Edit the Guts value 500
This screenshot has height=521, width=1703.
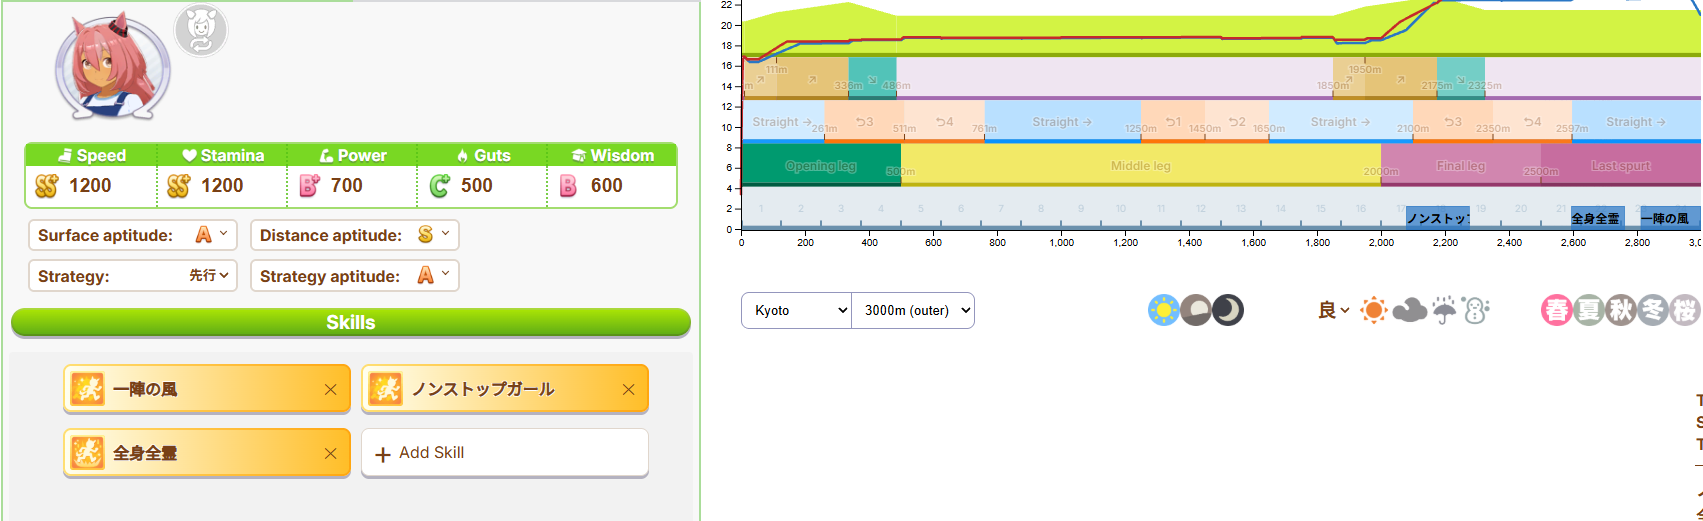coord(477,186)
